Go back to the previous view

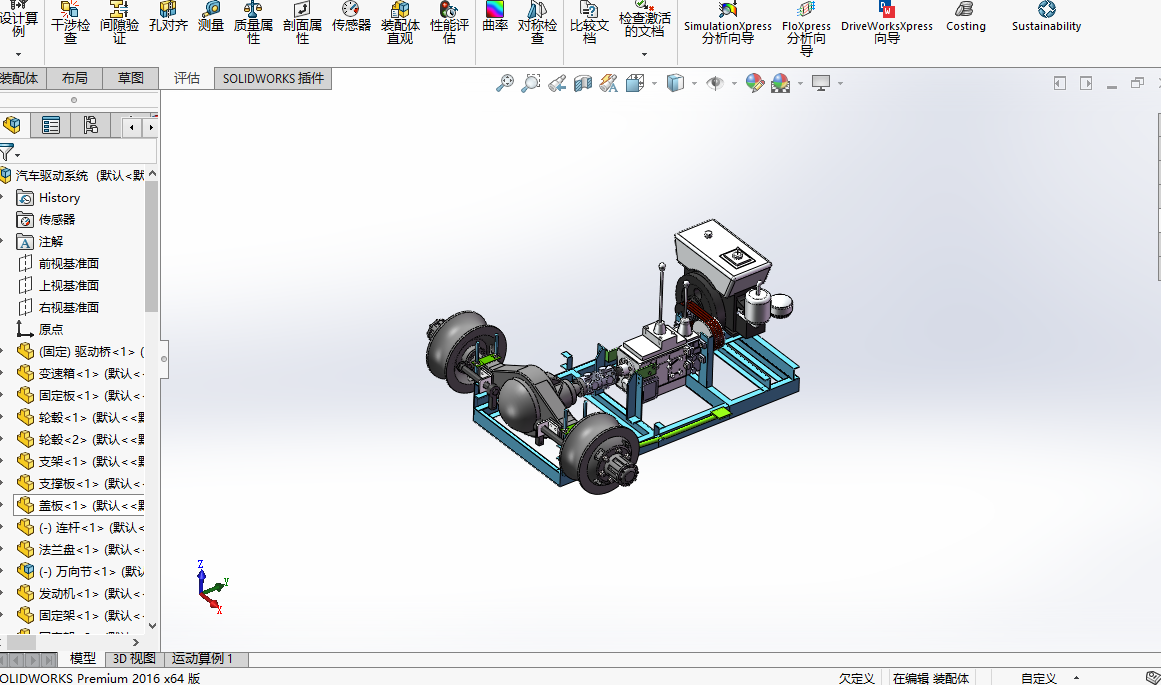(557, 83)
